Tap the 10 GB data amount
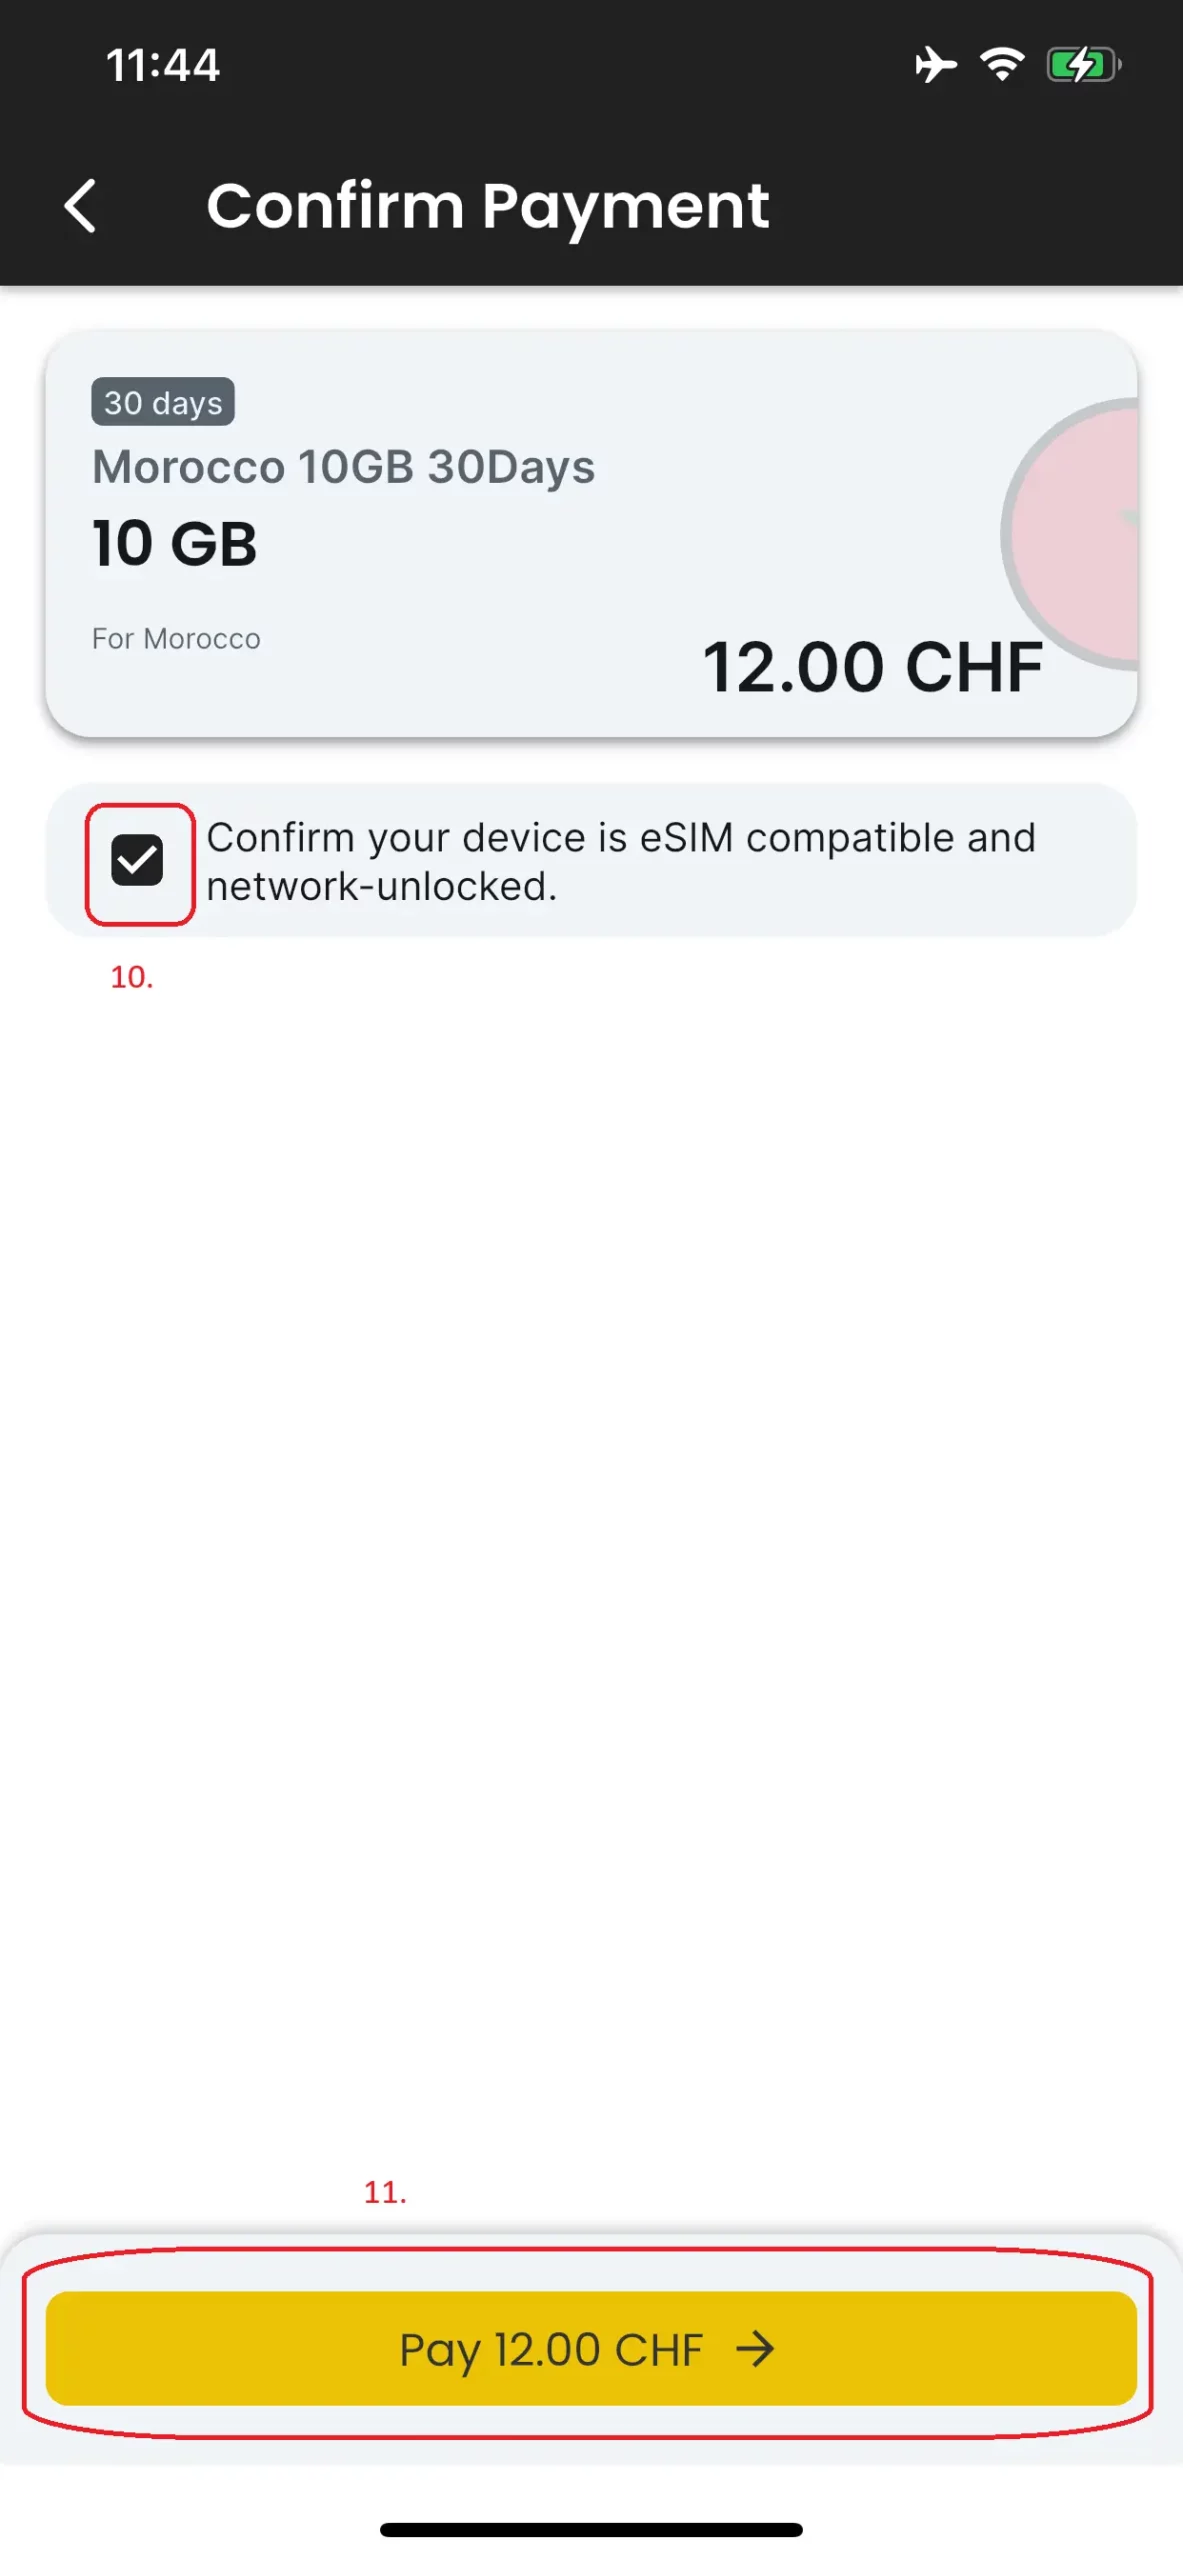The width and height of the screenshot is (1183, 2560). tap(175, 544)
